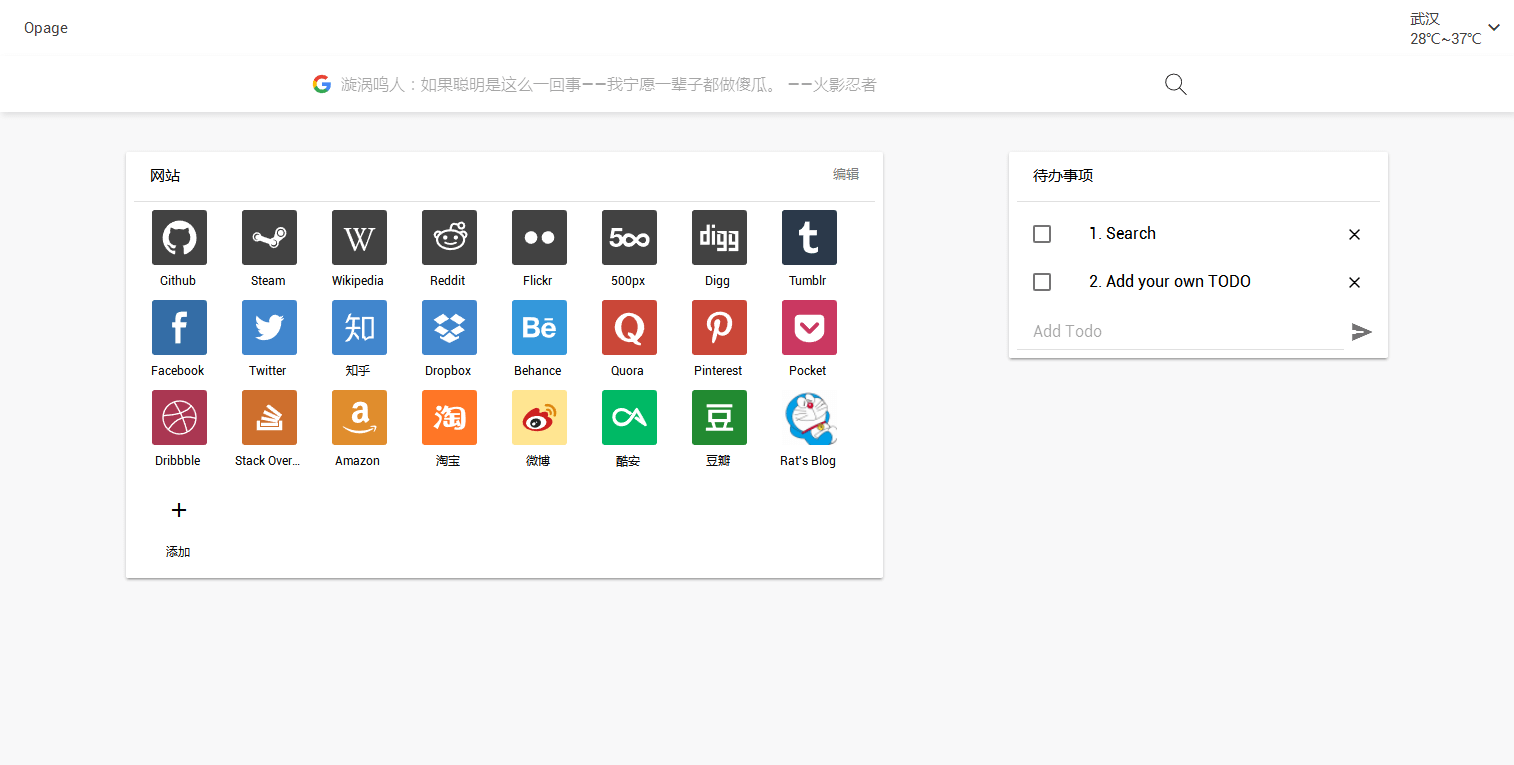Click the 待办事项 panel heading
This screenshot has width=1514, height=765.
point(1063,176)
